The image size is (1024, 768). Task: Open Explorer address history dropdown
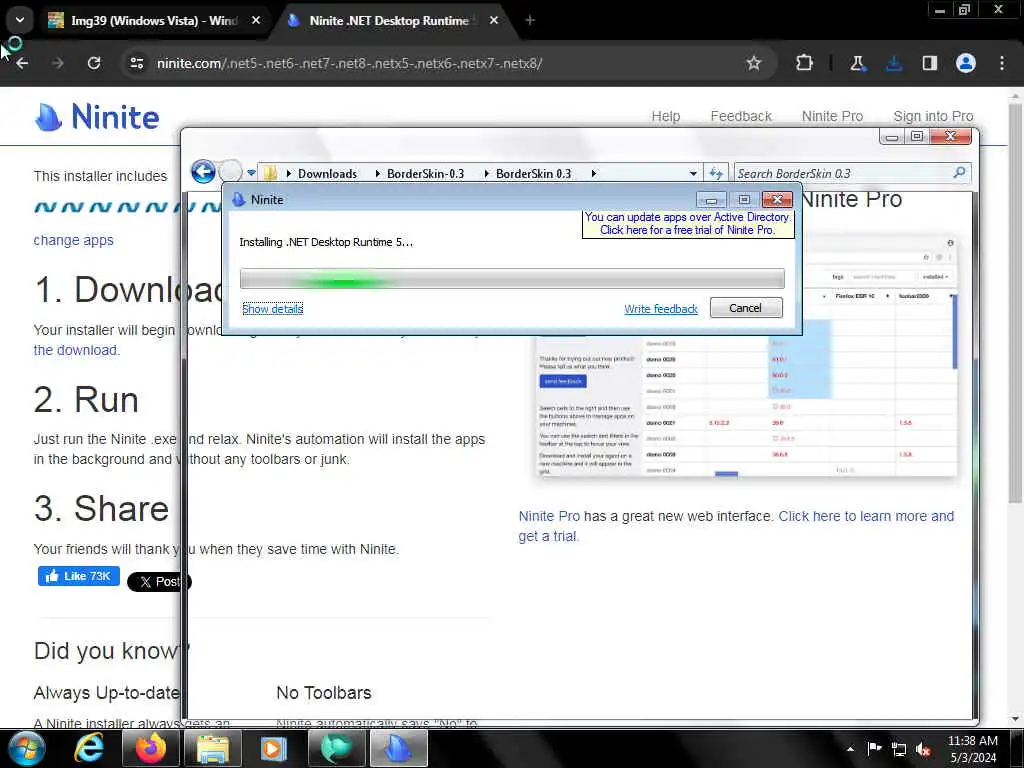[693, 174]
